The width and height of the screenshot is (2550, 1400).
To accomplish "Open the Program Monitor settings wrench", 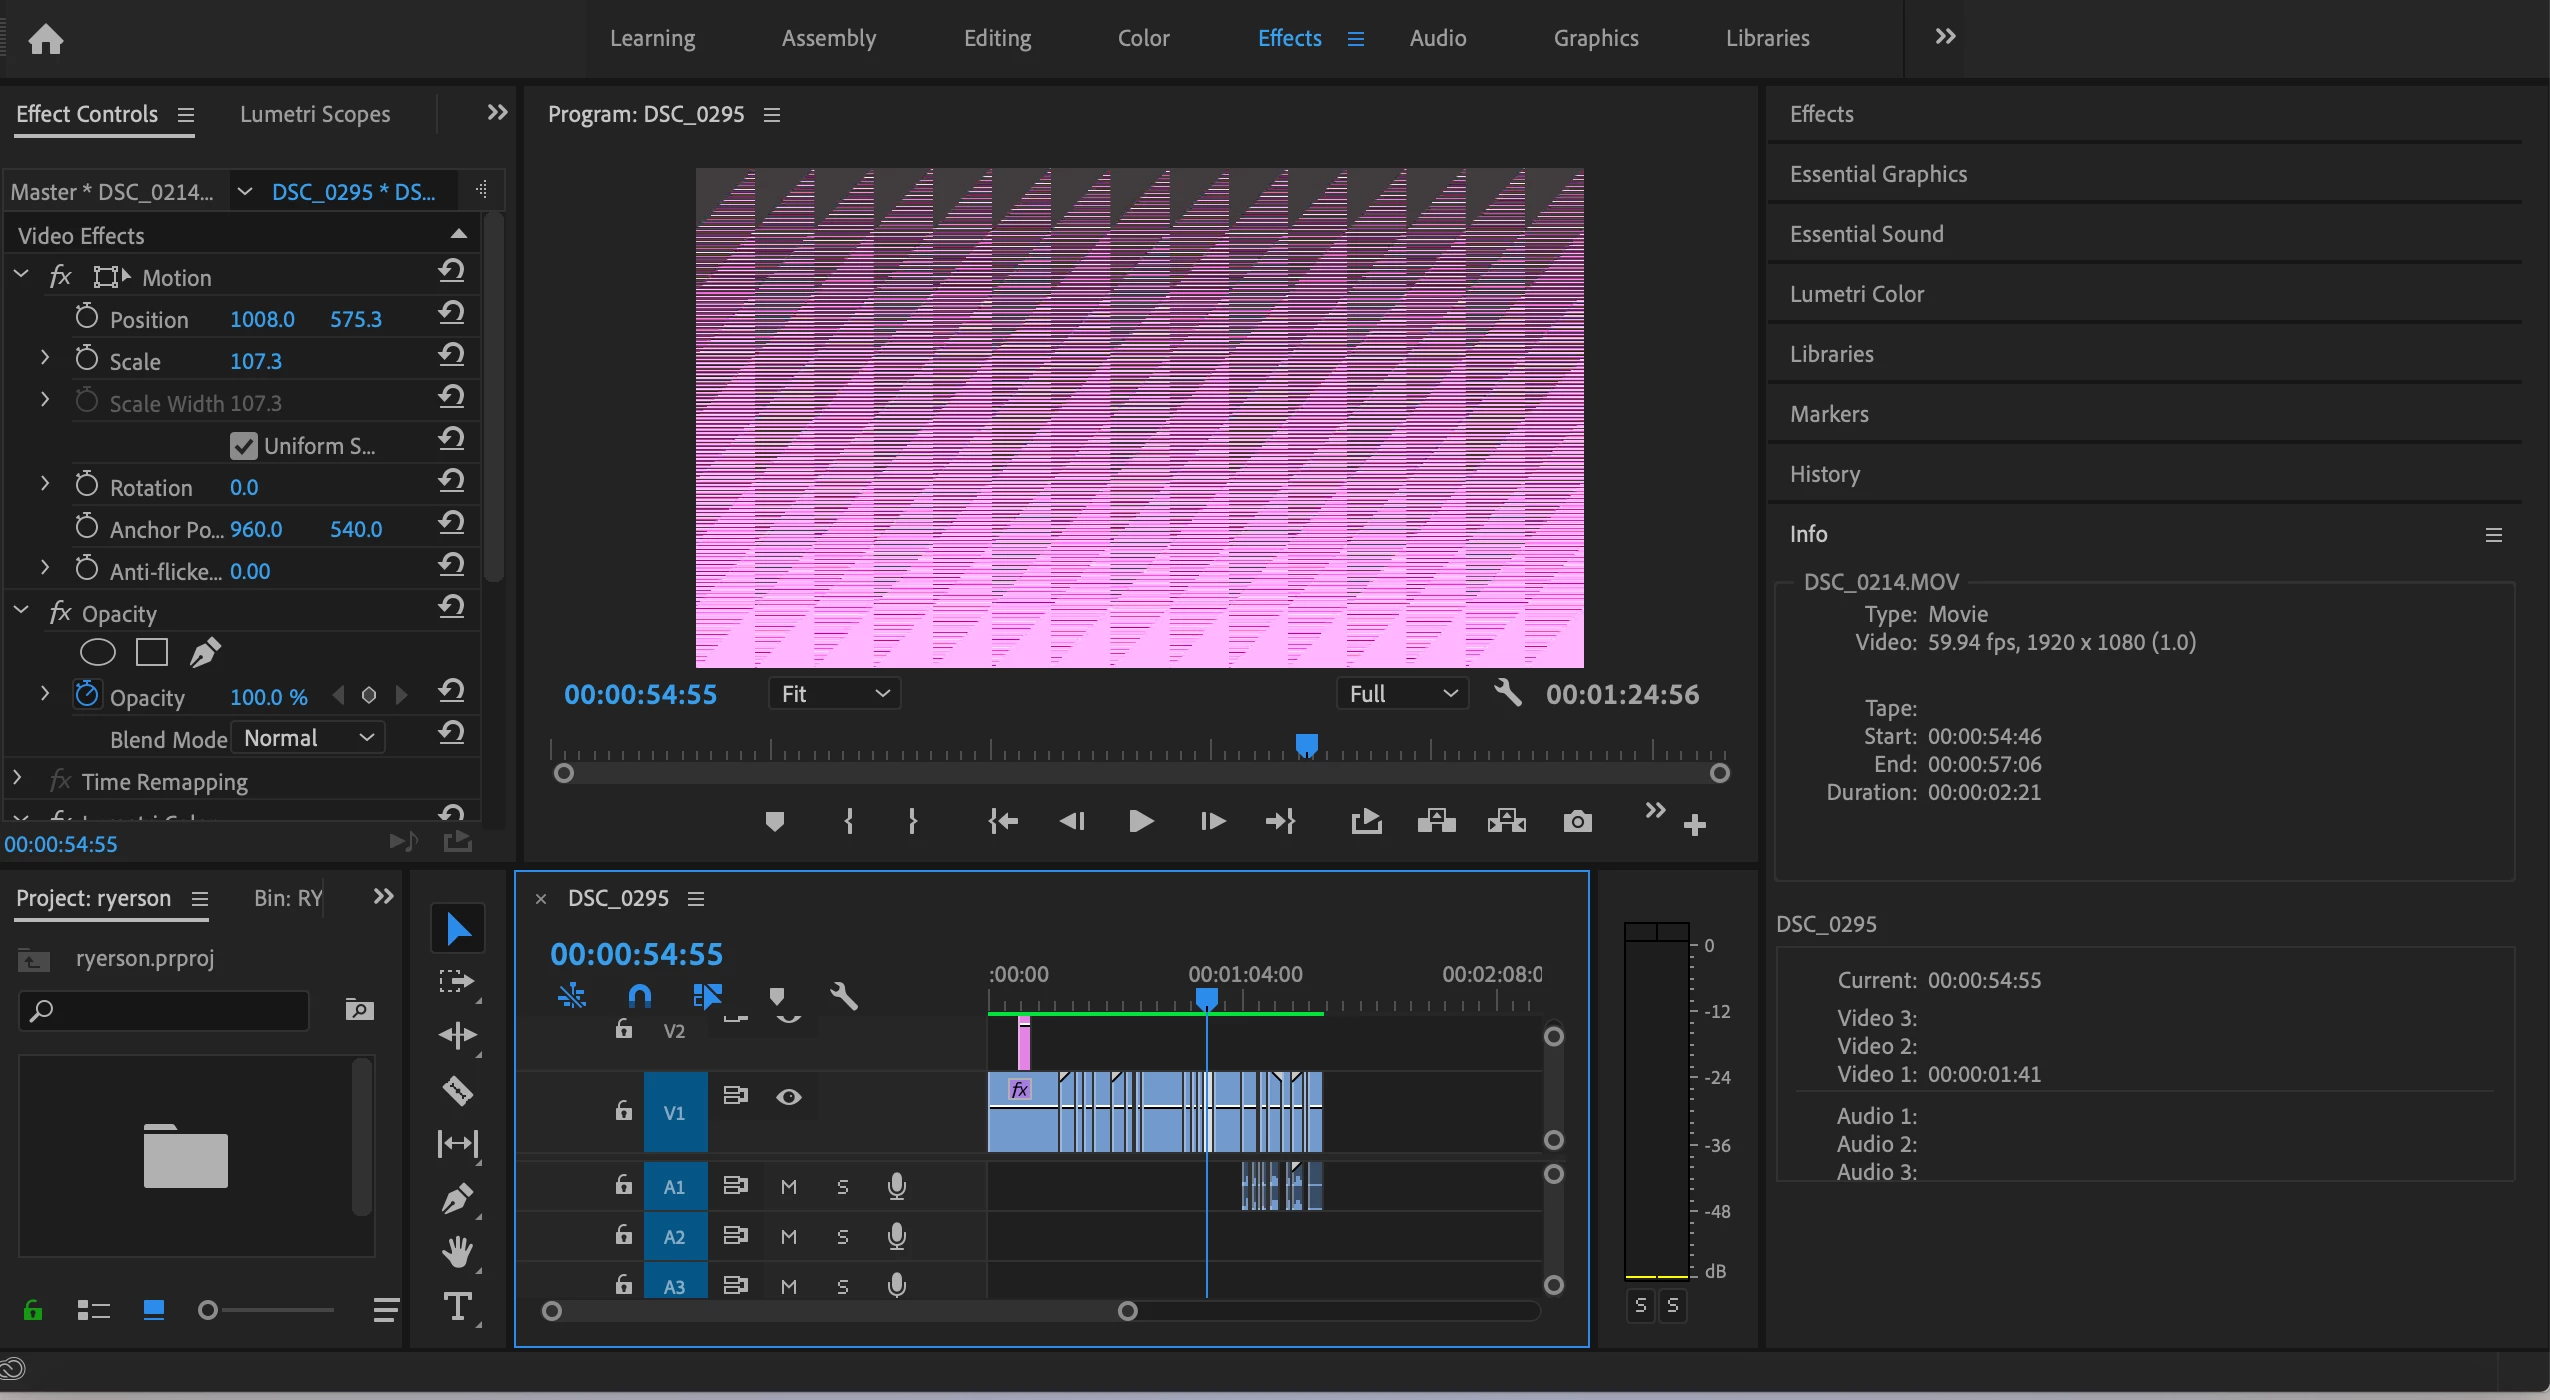I will [x=1508, y=693].
